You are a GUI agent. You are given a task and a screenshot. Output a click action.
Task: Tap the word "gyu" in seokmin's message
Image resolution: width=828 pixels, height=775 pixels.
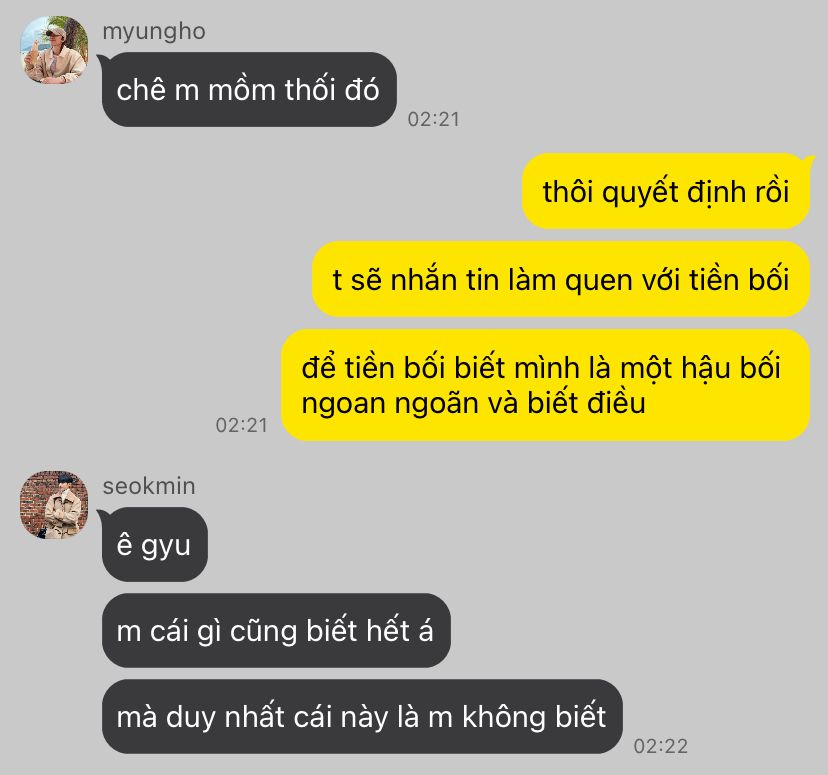[x=165, y=546]
